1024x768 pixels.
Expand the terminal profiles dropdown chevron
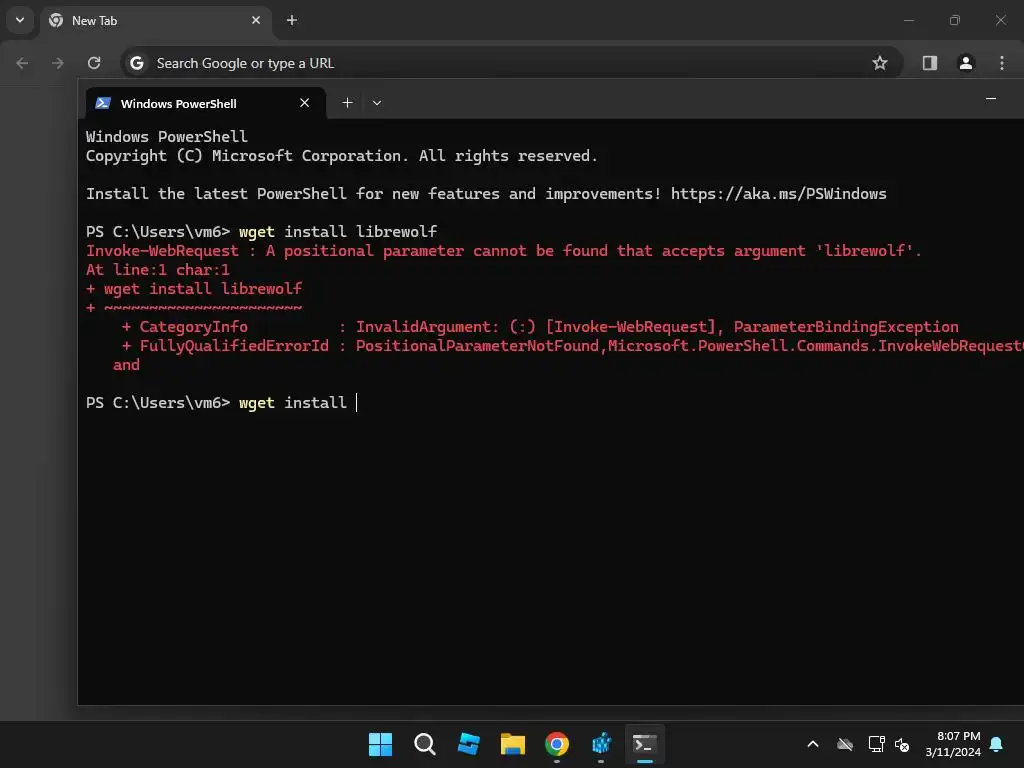tap(377, 103)
